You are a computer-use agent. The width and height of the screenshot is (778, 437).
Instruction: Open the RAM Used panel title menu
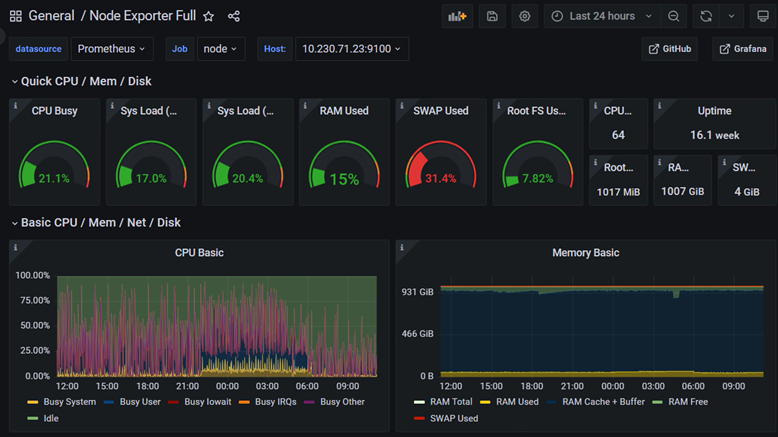(x=344, y=111)
